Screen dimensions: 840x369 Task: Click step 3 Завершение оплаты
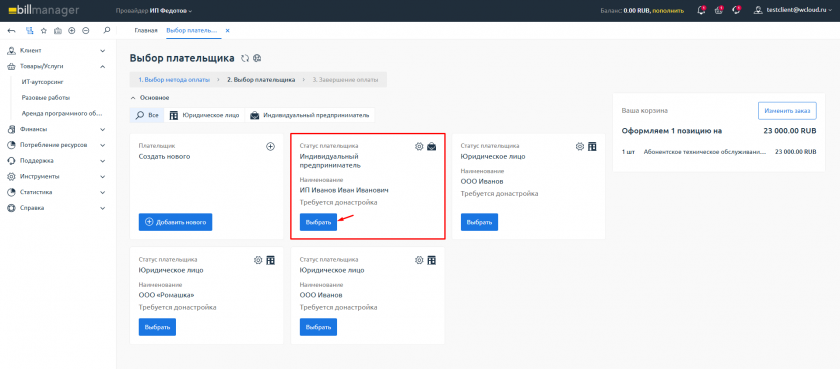tap(346, 80)
